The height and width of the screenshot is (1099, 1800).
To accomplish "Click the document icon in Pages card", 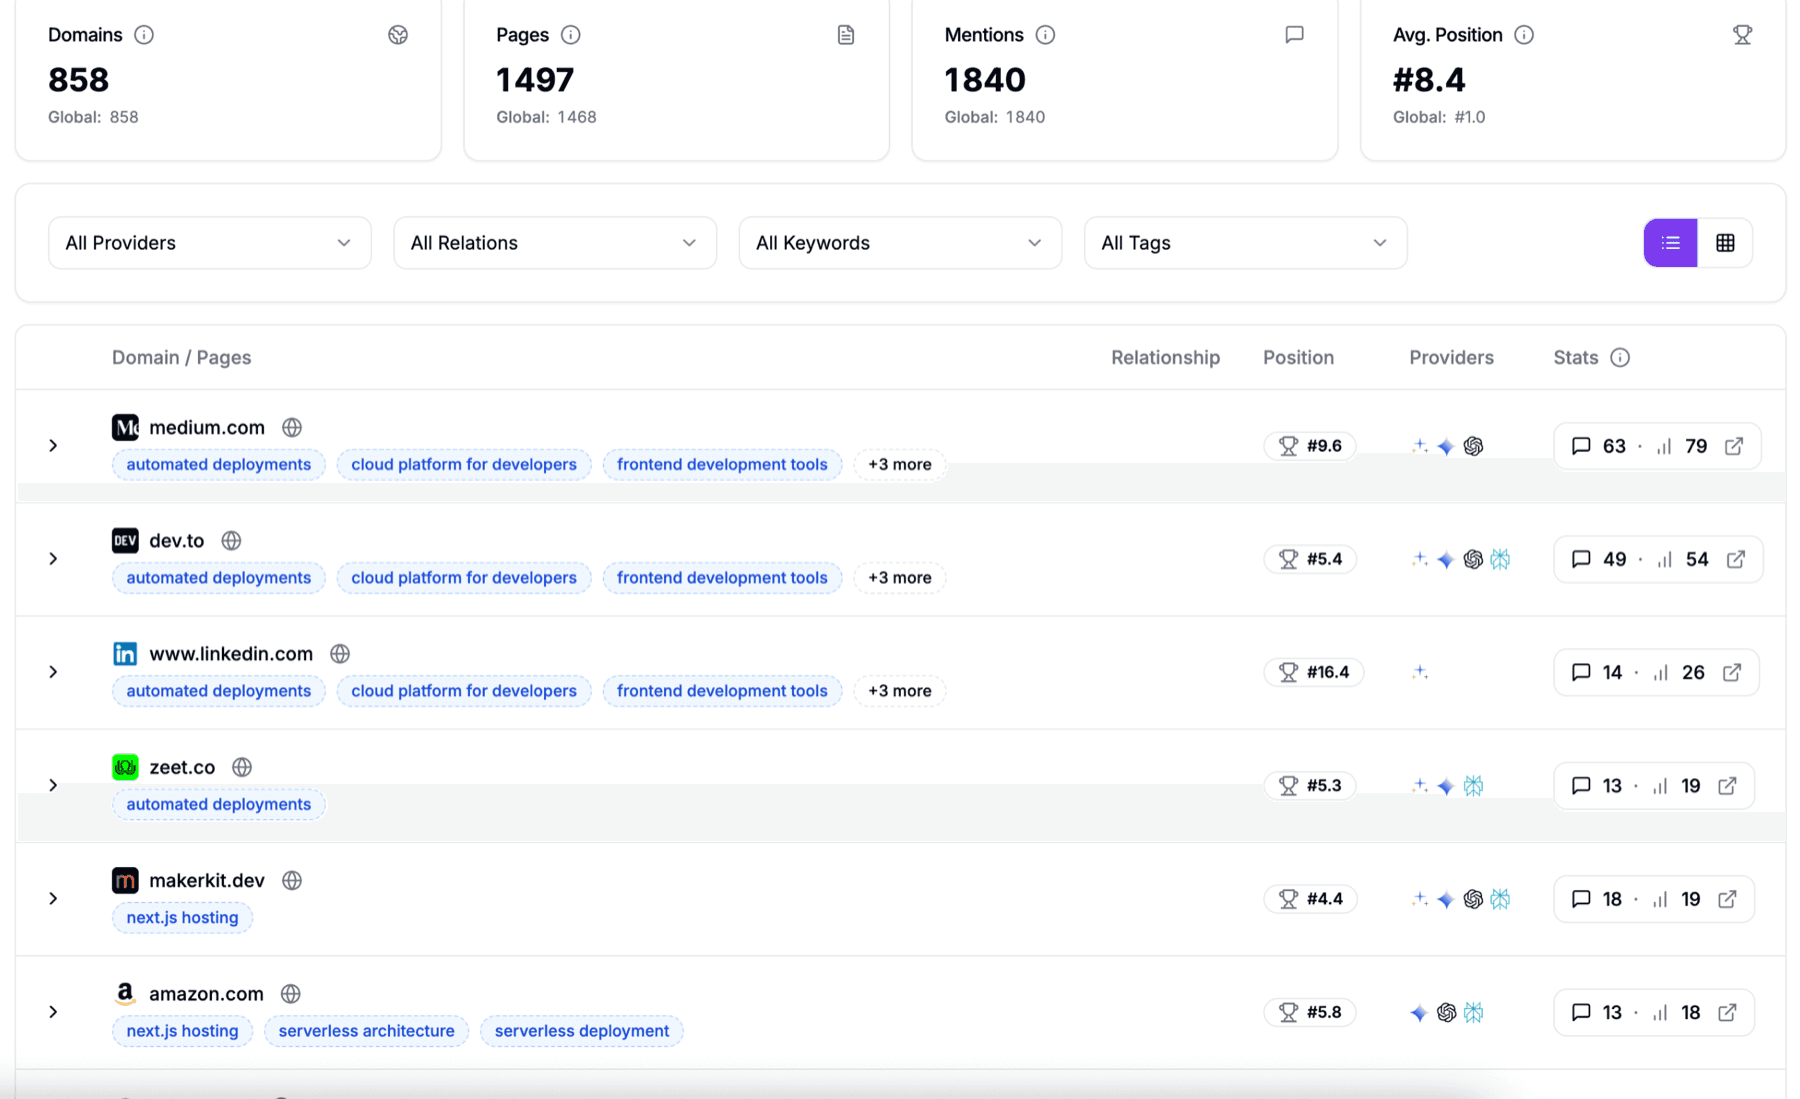I will click(x=846, y=35).
